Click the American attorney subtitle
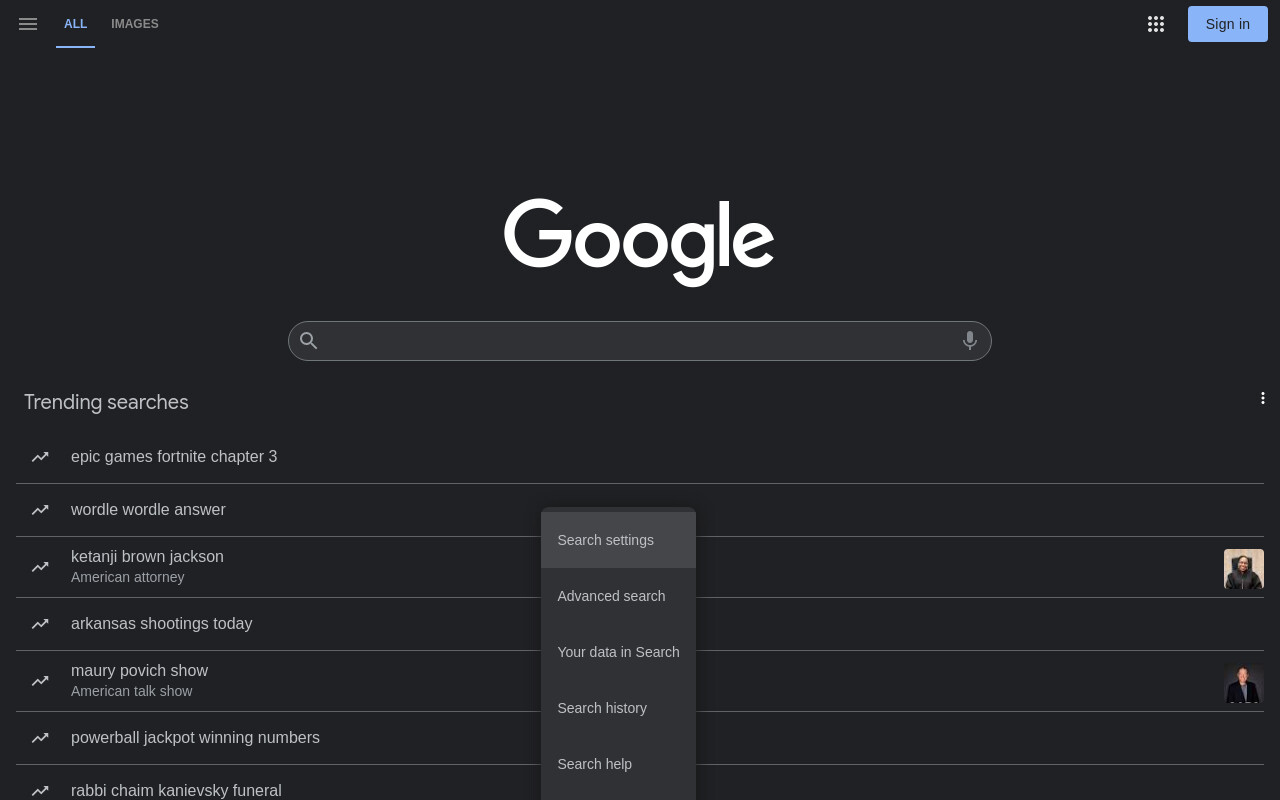 [128, 577]
